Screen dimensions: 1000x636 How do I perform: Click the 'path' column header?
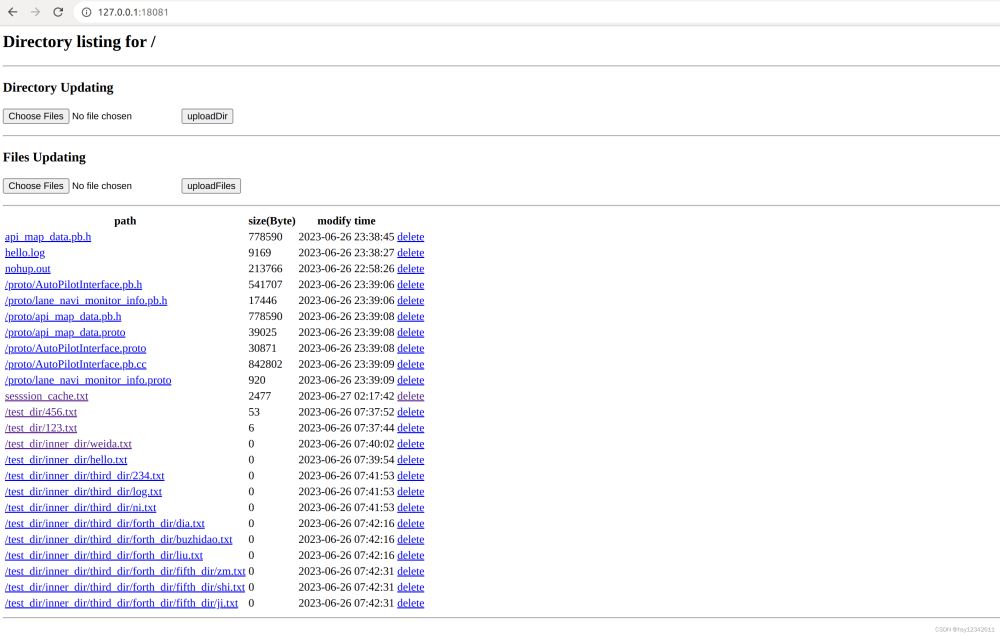tap(125, 221)
